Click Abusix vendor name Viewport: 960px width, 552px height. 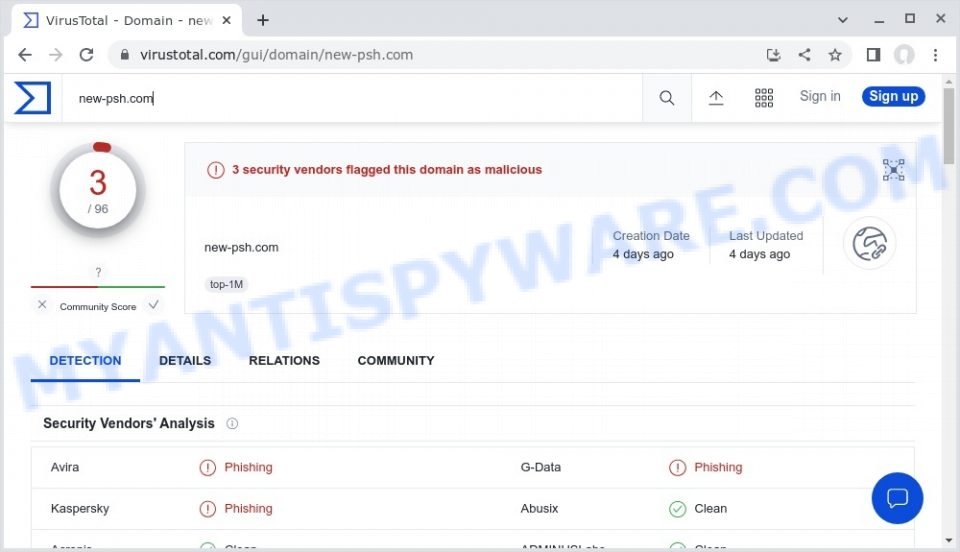pyautogui.click(x=539, y=509)
